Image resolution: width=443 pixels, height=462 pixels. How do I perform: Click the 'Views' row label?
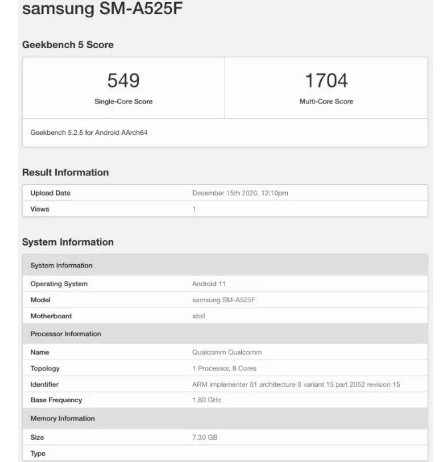click(40, 209)
